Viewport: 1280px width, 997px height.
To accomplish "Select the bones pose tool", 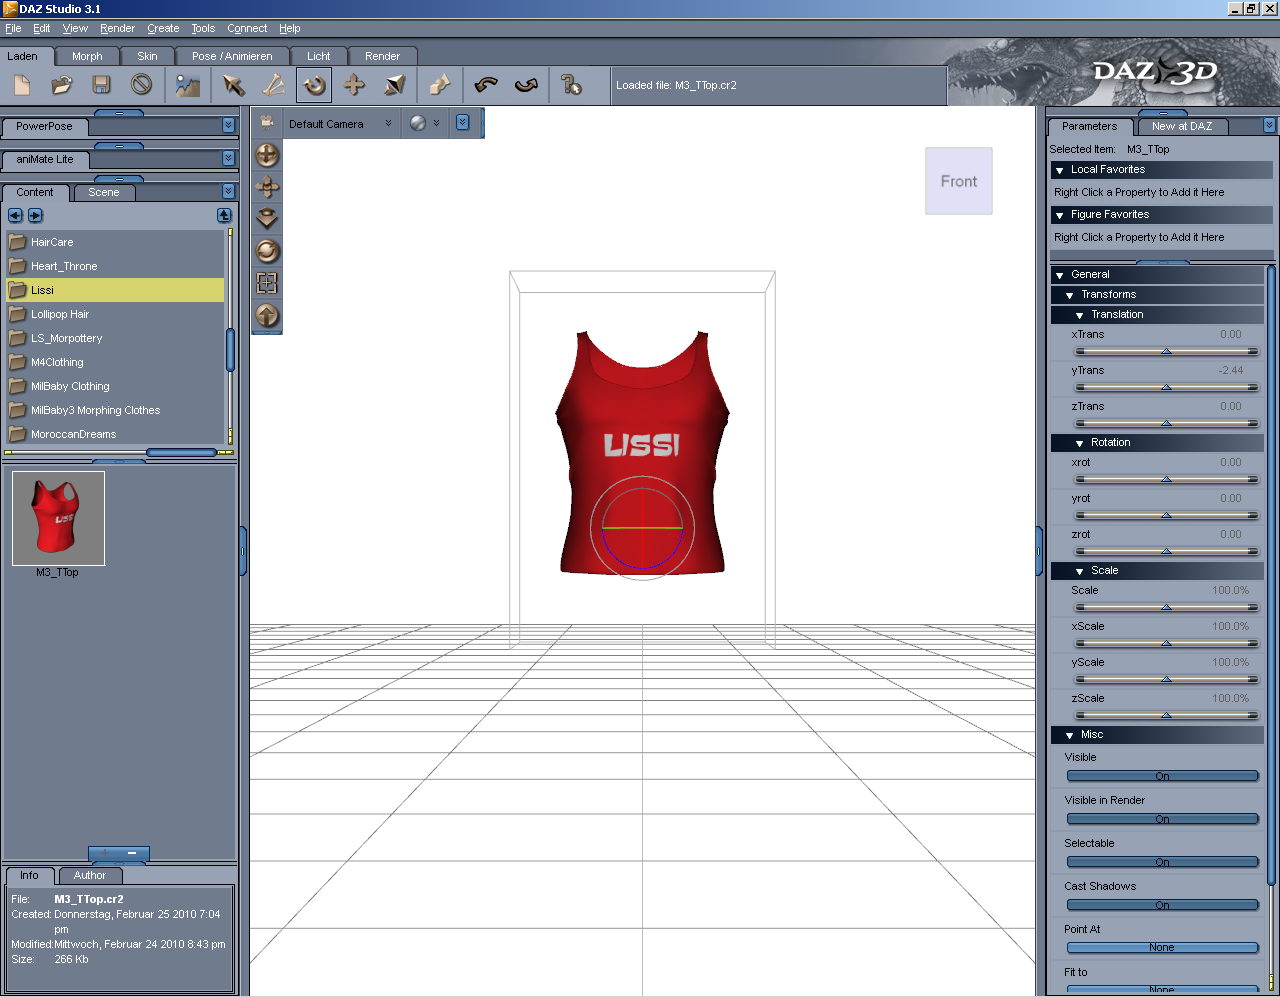I will (274, 85).
